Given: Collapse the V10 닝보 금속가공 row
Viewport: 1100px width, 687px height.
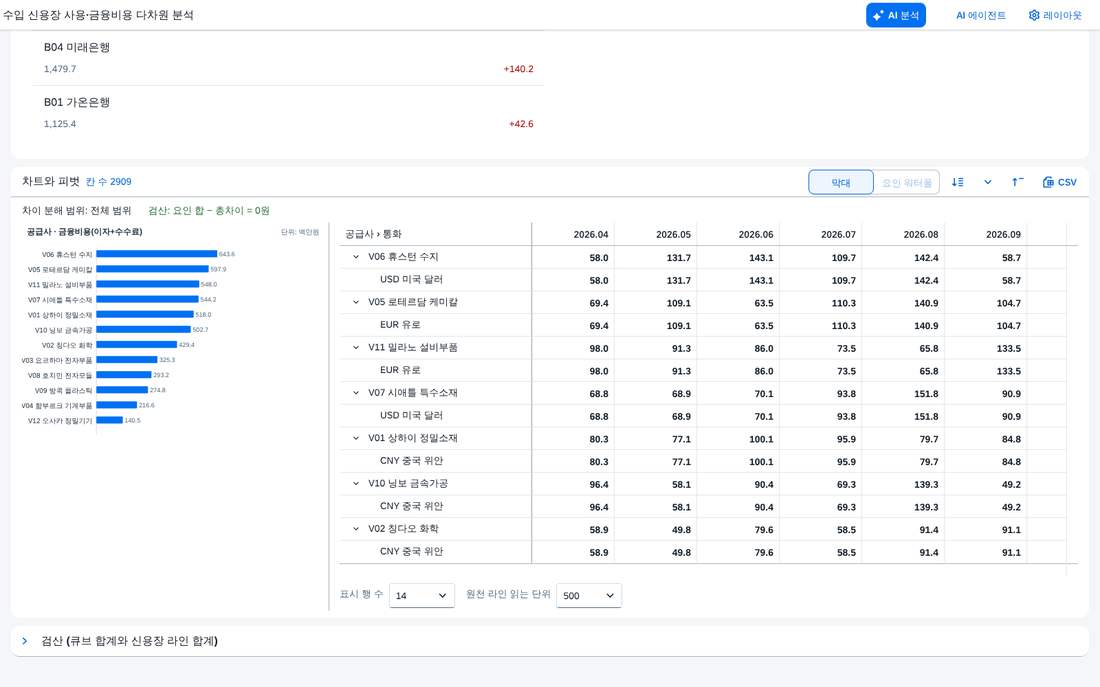Looking at the screenshot, I should [356, 483].
